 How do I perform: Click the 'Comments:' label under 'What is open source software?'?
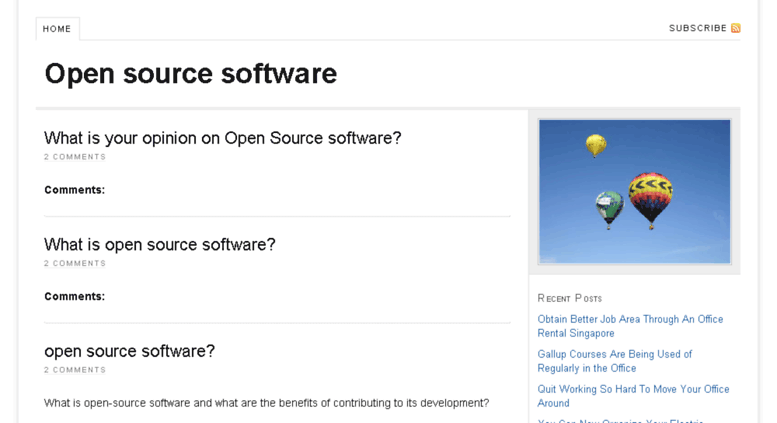coord(74,296)
